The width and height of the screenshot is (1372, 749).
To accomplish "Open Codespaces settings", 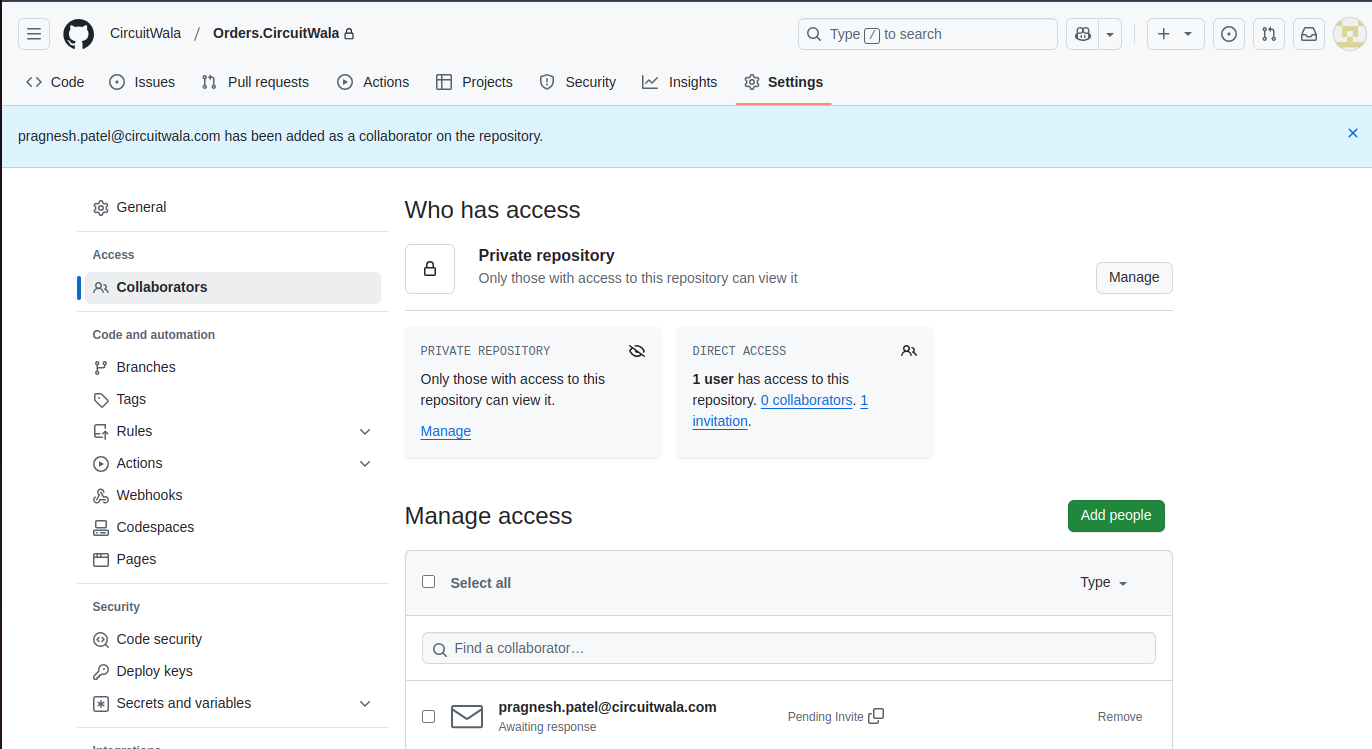I will [233, 527].
